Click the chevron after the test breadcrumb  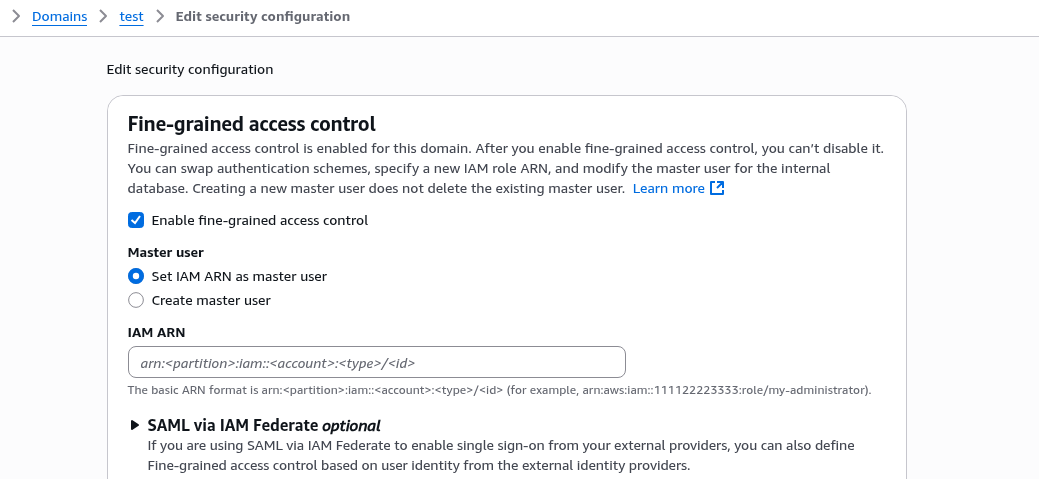[160, 17]
